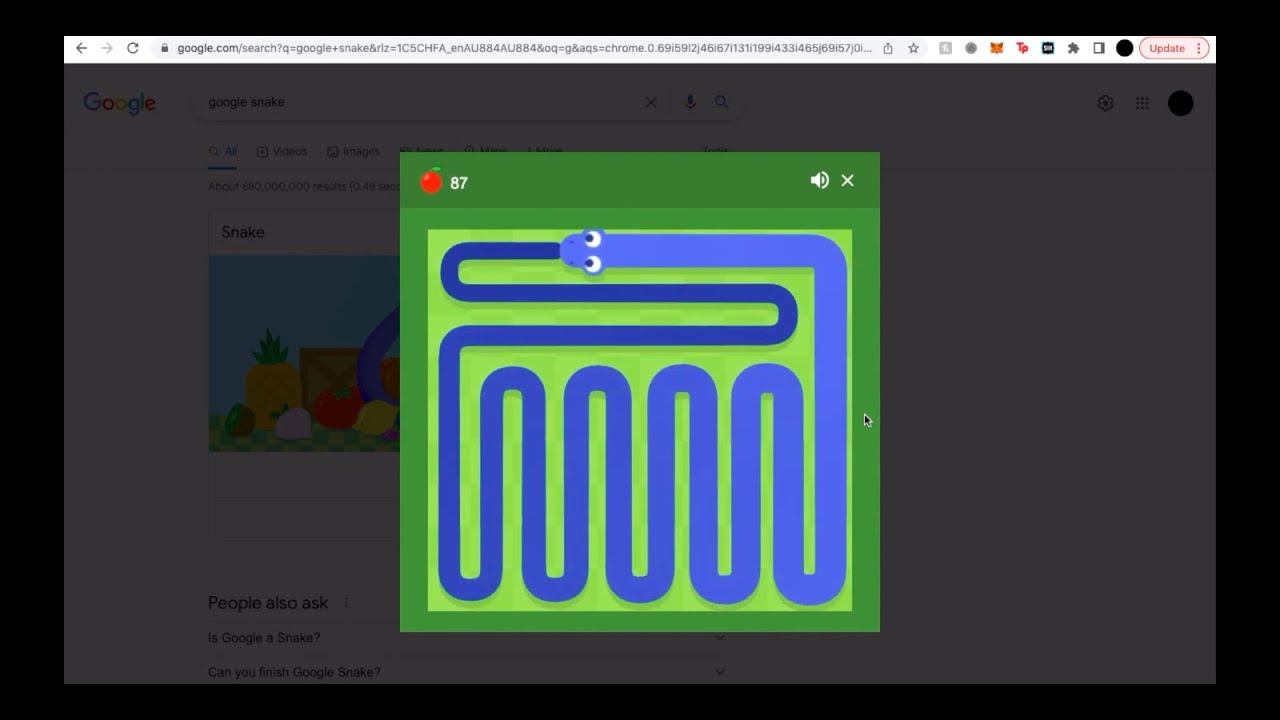
Task: Reload the current page
Action: pos(132,48)
